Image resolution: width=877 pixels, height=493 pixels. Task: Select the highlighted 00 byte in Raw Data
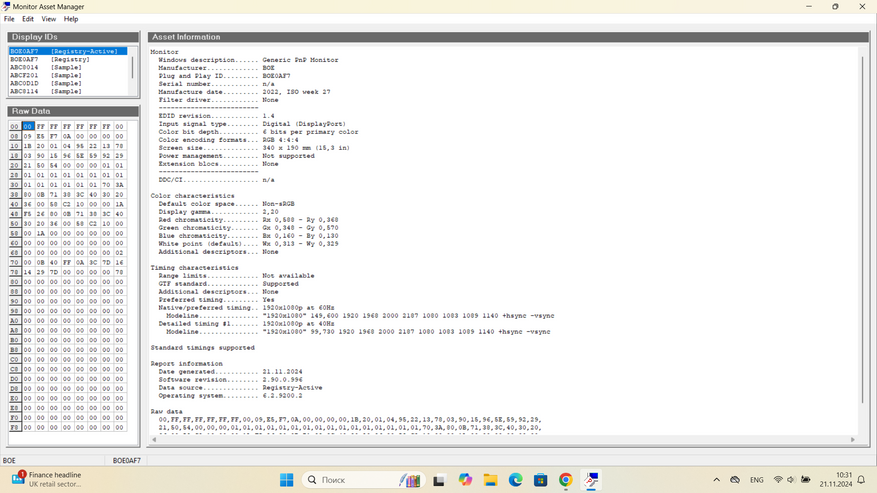28,126
